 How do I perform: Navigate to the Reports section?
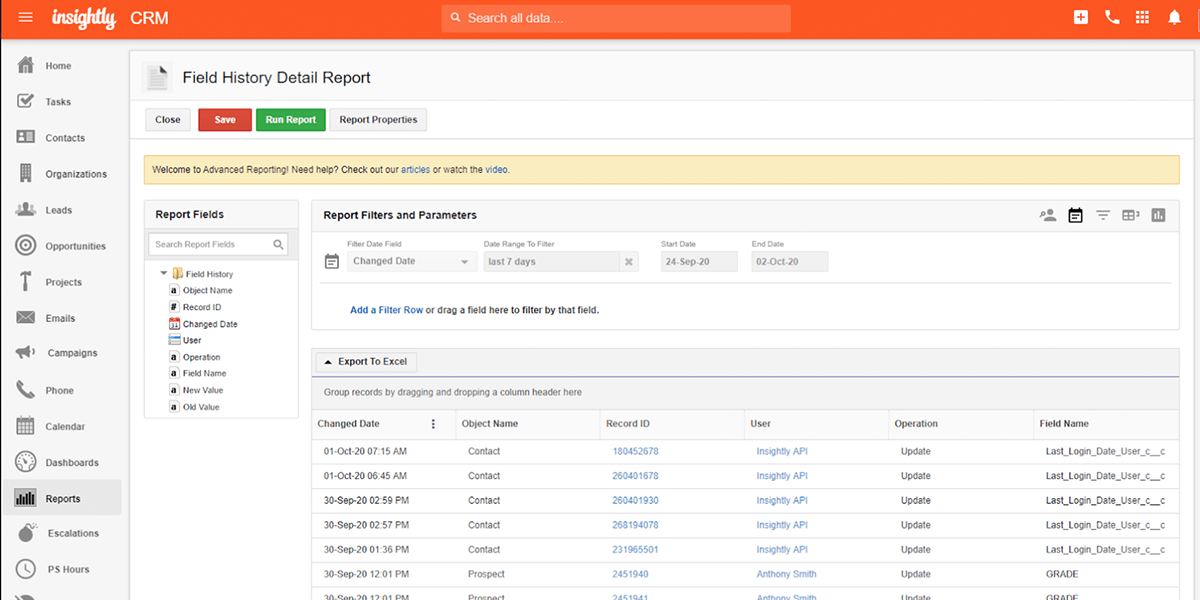pyautogui.click(x=62, y=497)
